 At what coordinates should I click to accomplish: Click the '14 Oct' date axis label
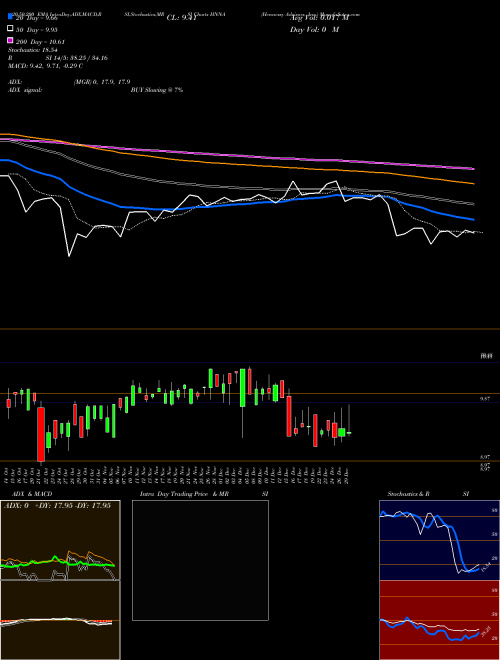pyautogui.click(x=7, y=474)
